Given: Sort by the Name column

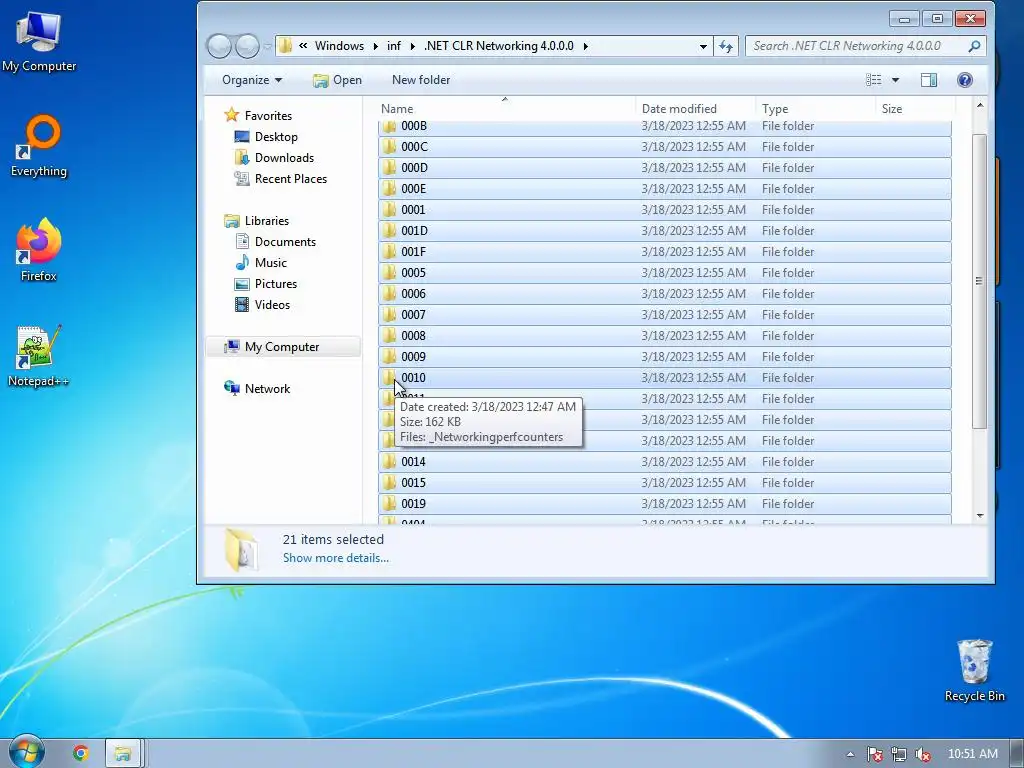Looking at the screenshot, I should 507,108.
